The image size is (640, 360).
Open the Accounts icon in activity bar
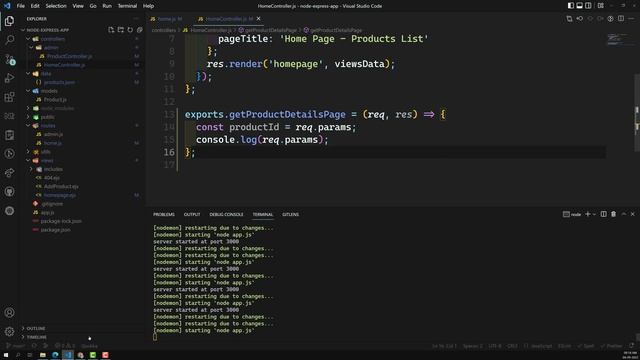click(x=9, y=313)
